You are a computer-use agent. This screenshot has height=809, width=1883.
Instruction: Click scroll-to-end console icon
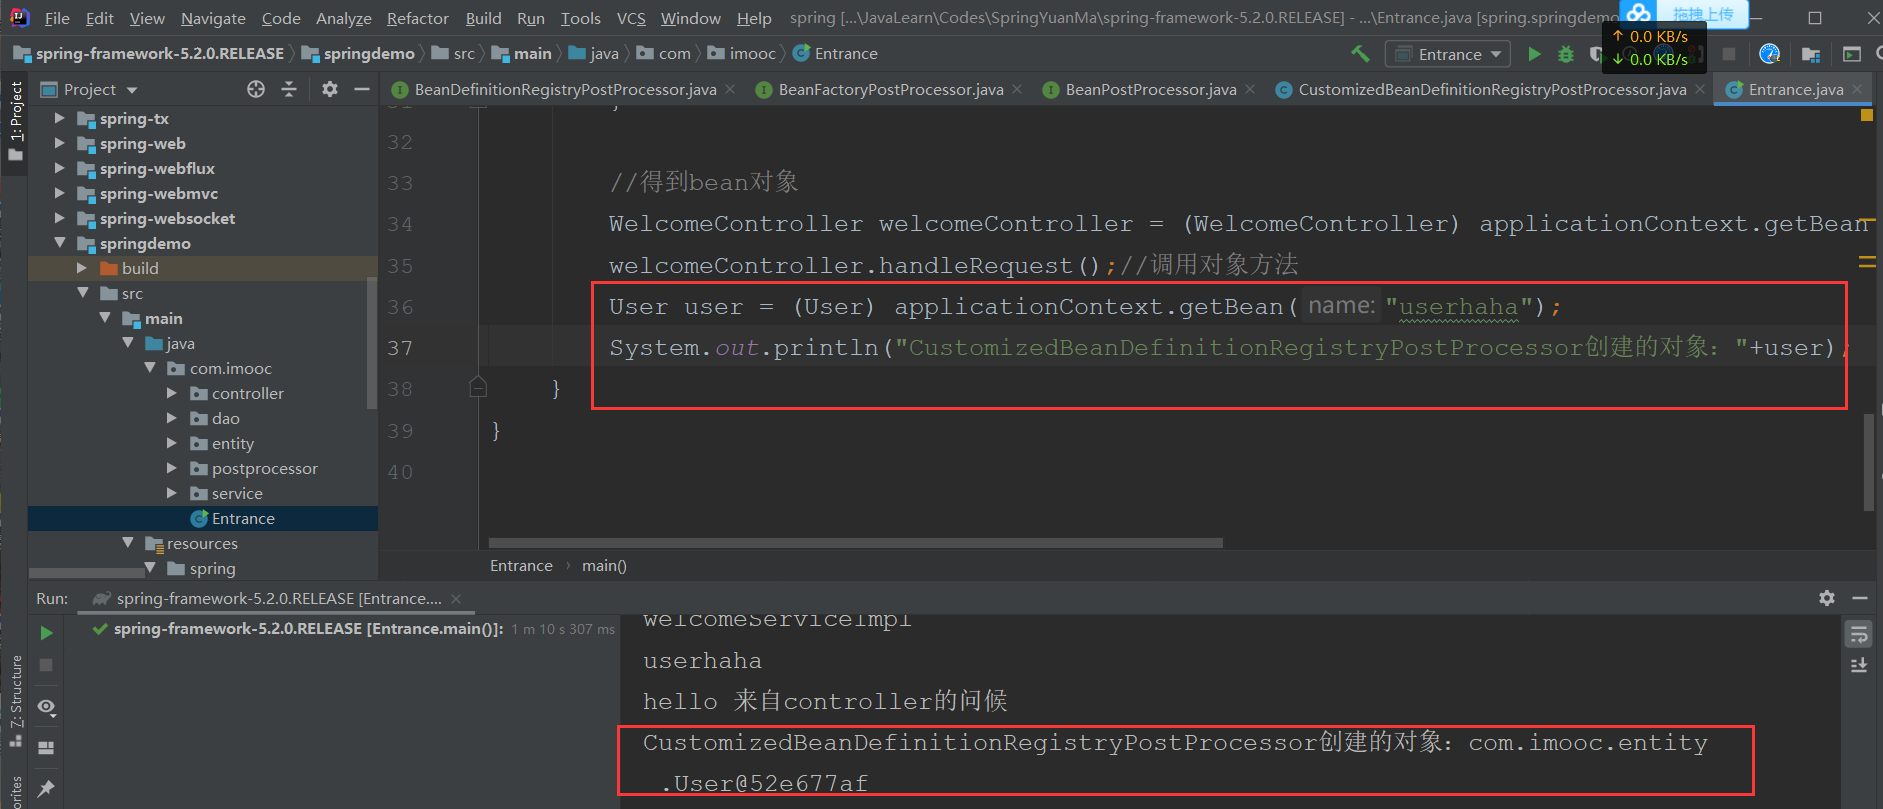click(x=1859, y=666)
